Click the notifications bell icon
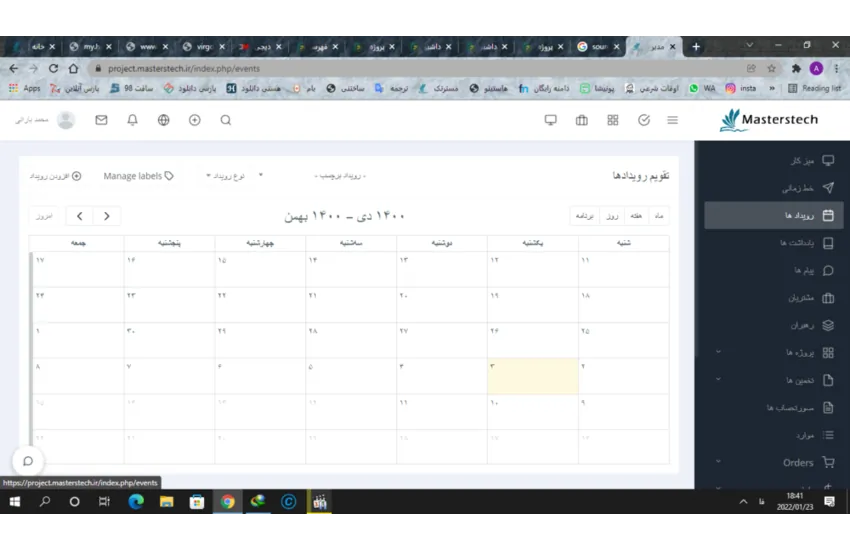Screen dimensions: 850x550 [132, 120]
